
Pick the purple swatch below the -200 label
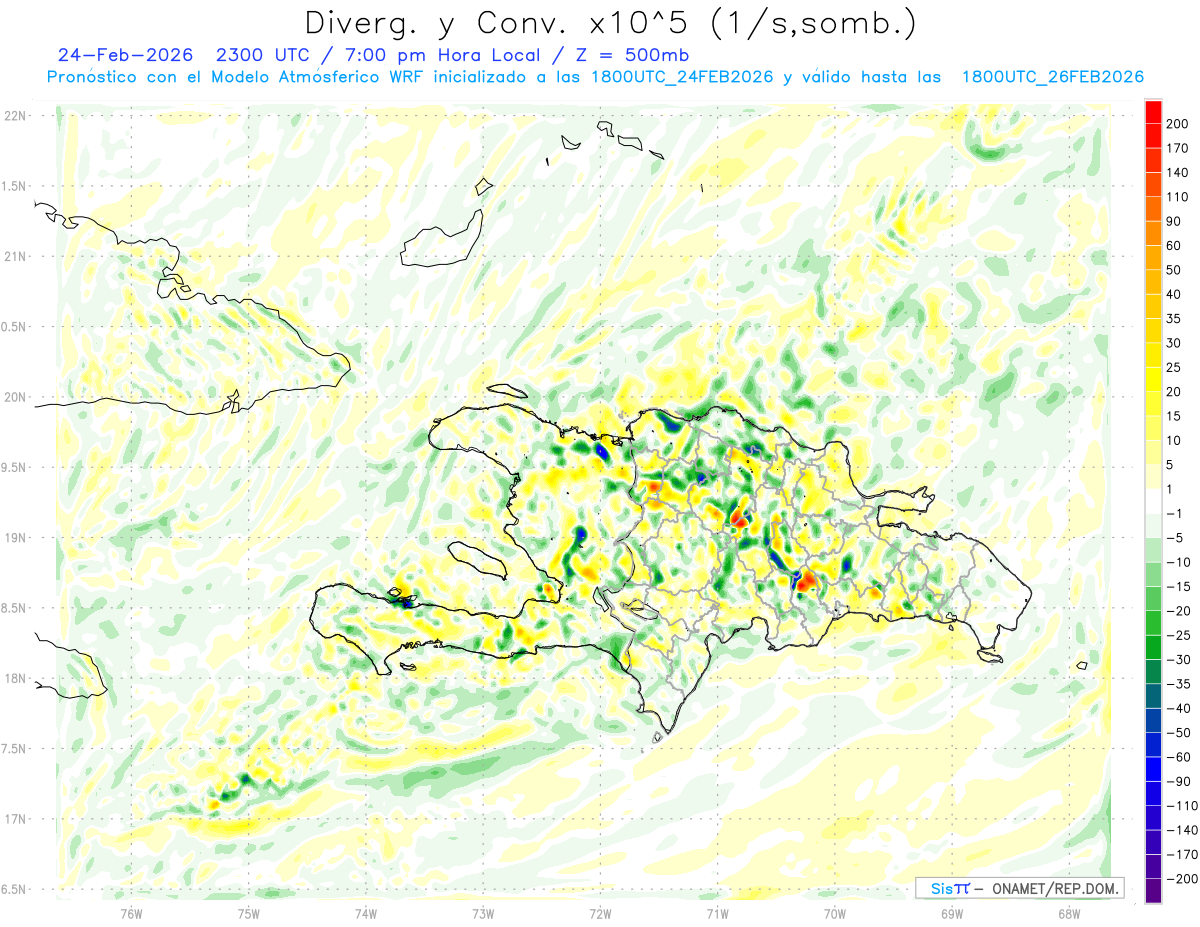point(1153,891)
